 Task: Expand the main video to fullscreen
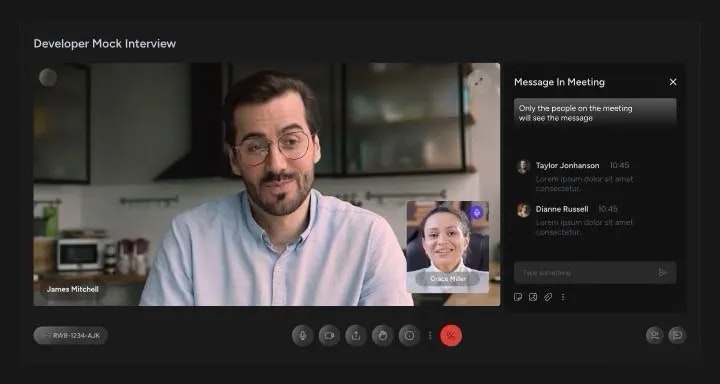479,81
